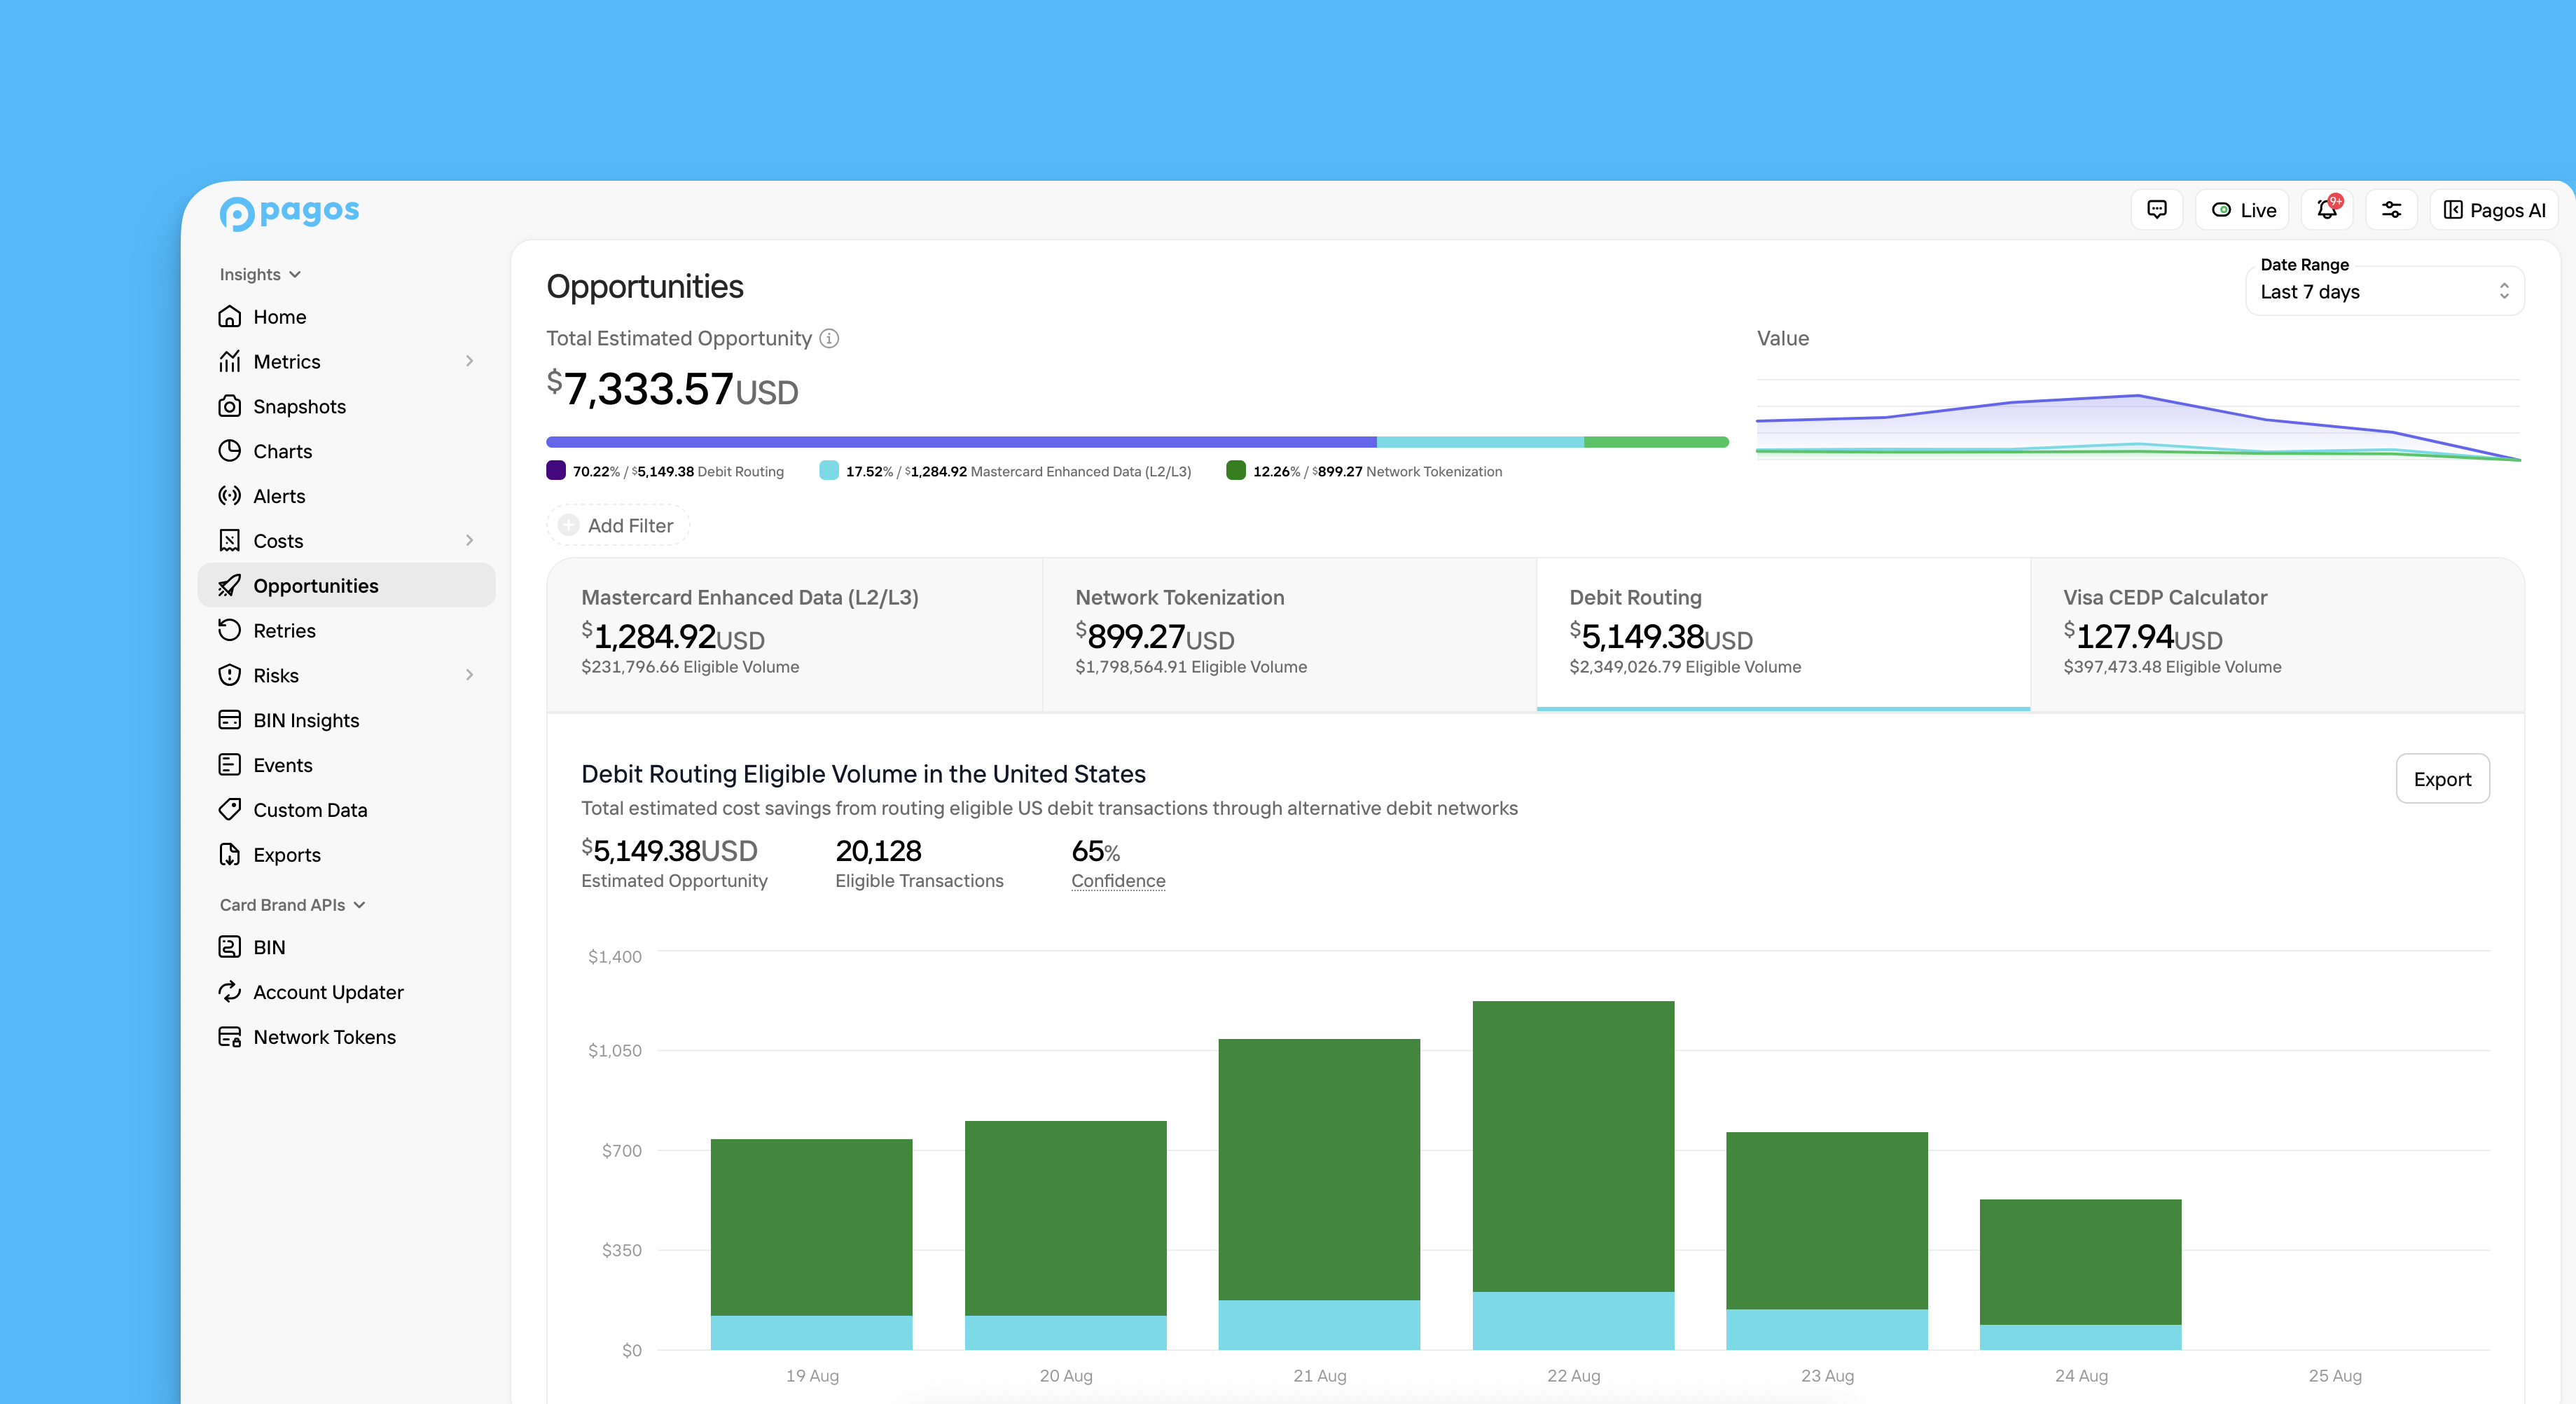Click the Network Tokens card-lock icon
This screenshot has height=1404, width=2576.
(230, 1037)
